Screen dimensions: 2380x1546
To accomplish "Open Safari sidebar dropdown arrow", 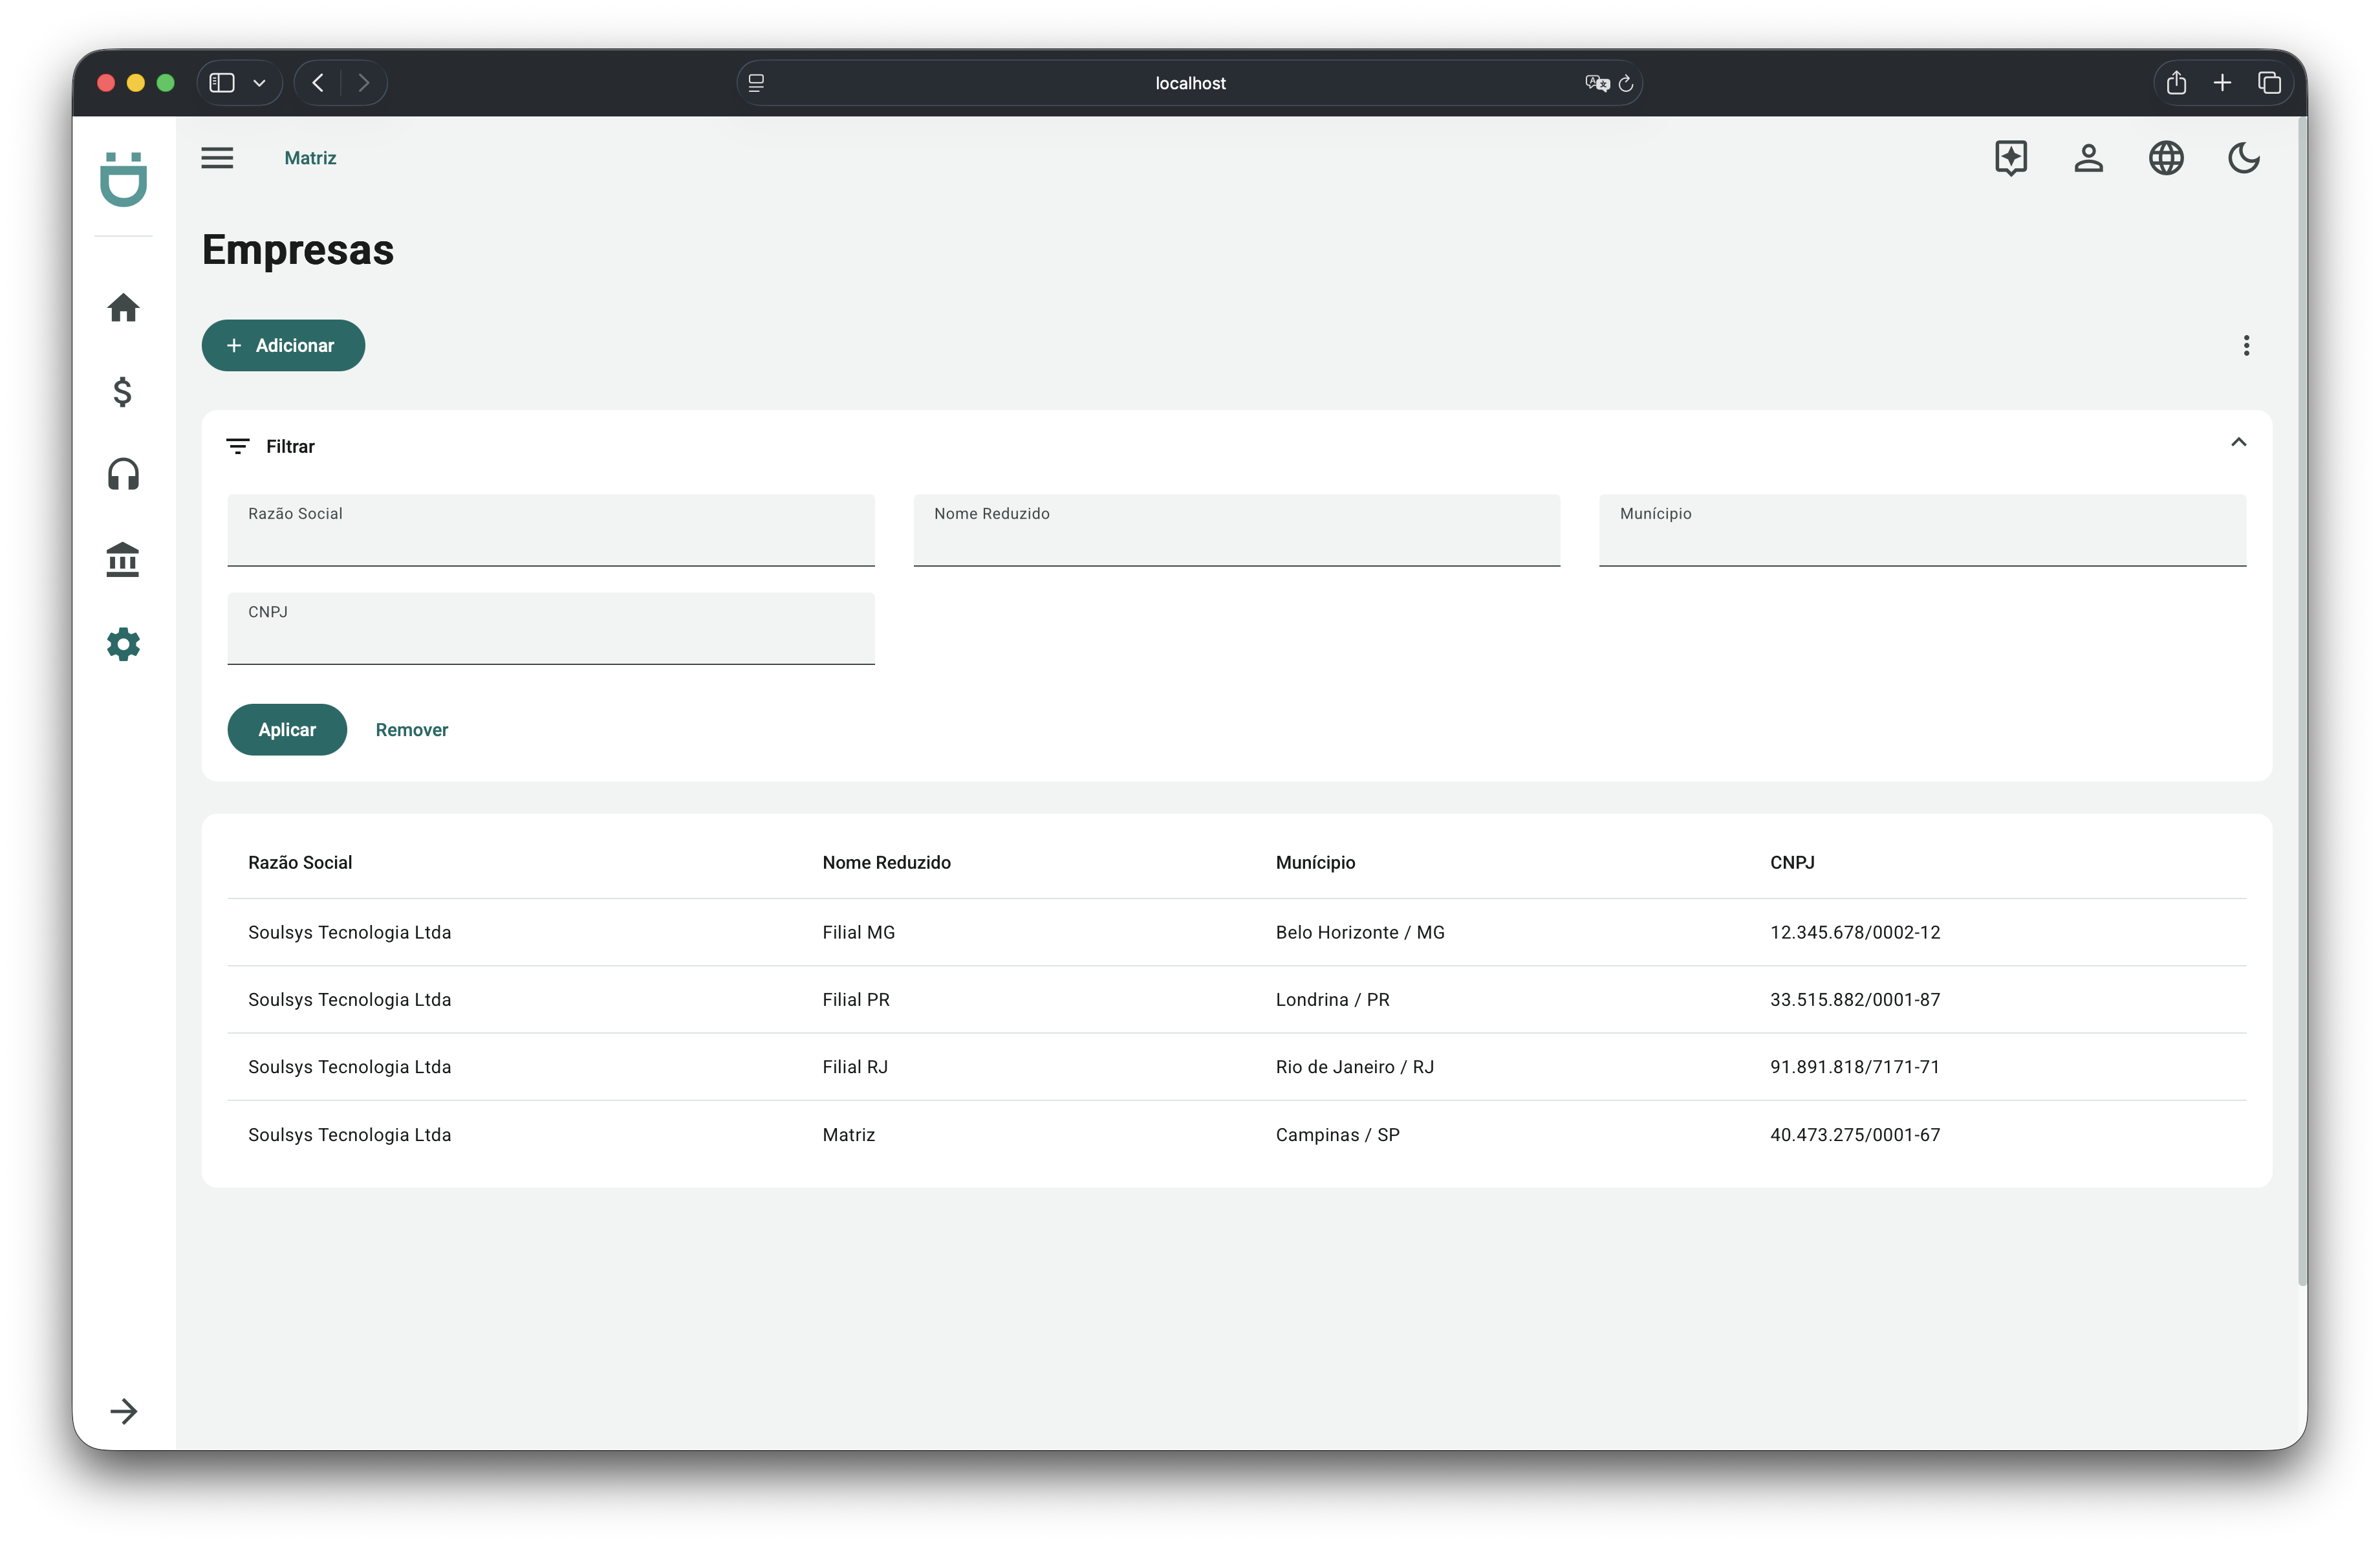I will (259, 83).
